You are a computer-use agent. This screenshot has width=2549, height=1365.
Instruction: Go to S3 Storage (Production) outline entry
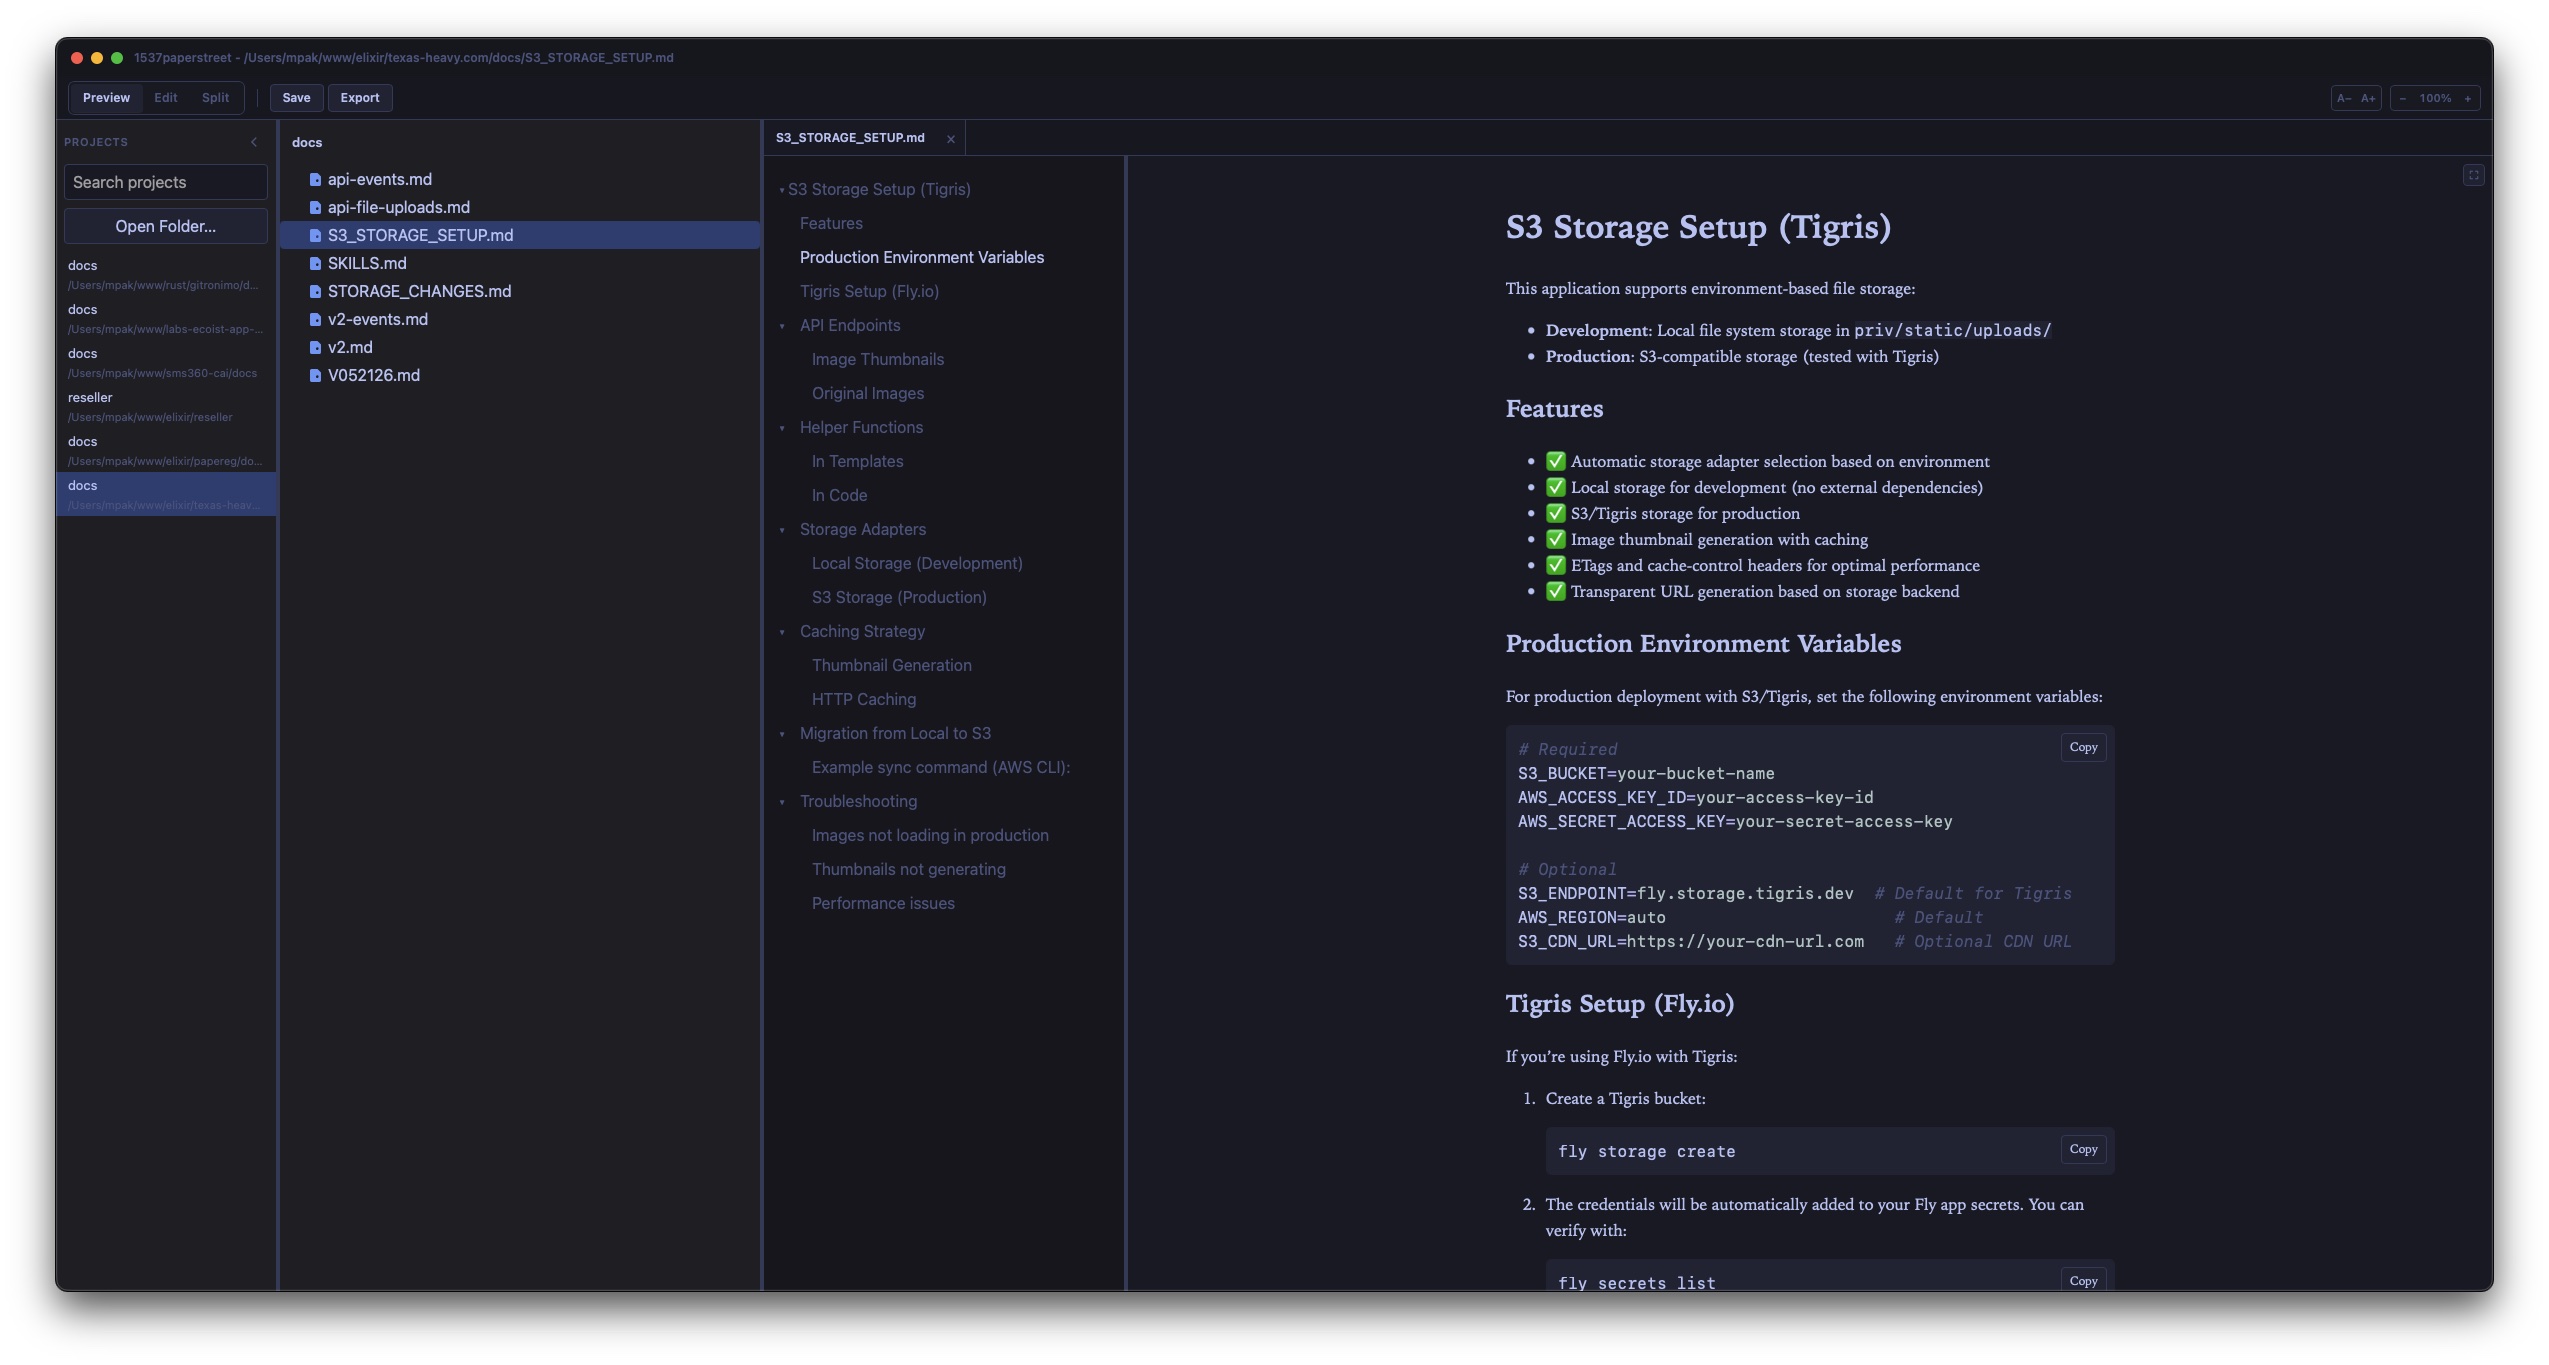[899, 597]
